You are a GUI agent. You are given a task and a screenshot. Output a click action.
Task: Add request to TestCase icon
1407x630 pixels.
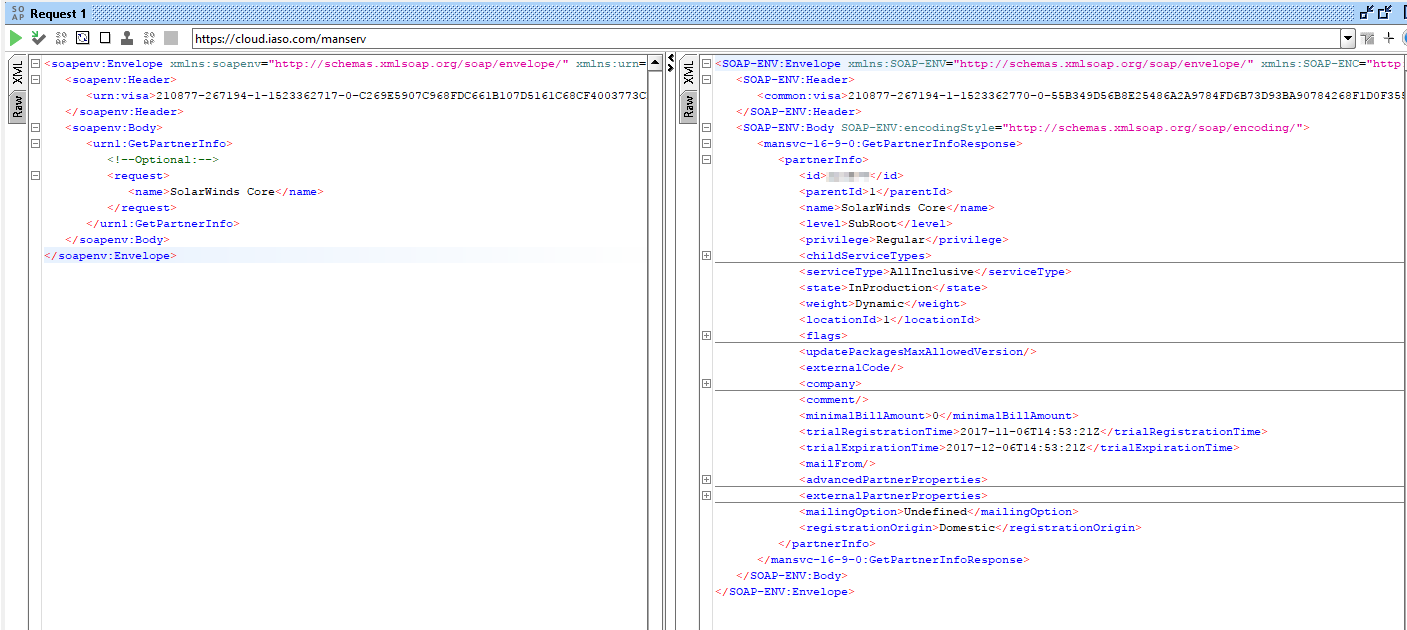[38, 38]
